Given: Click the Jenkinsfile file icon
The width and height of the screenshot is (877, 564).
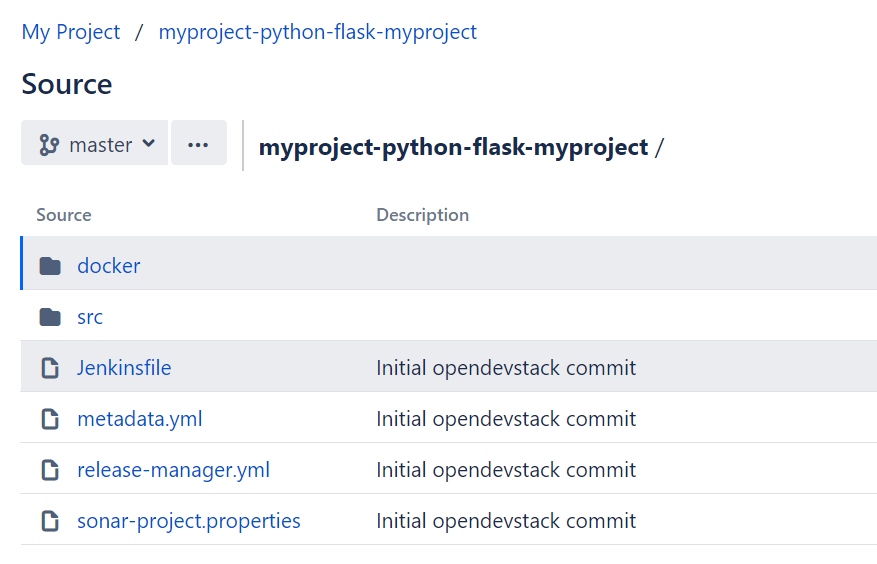Looking at the screenshot, I should (x=50, y=368).
